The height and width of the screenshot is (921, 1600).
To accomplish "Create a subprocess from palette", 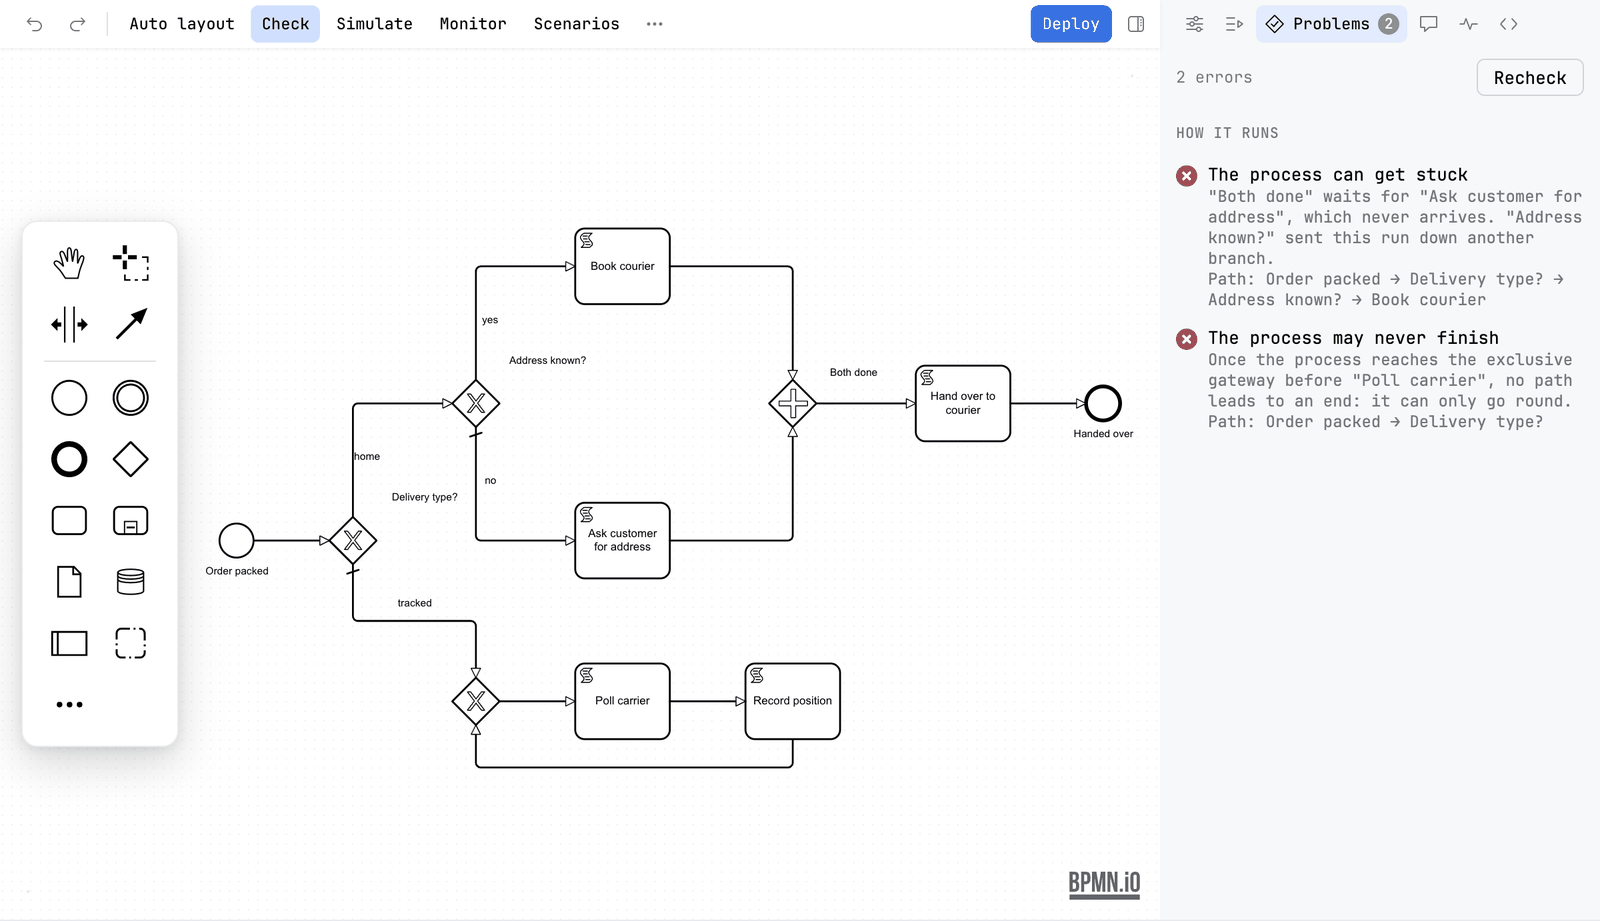I will [131, 521].
